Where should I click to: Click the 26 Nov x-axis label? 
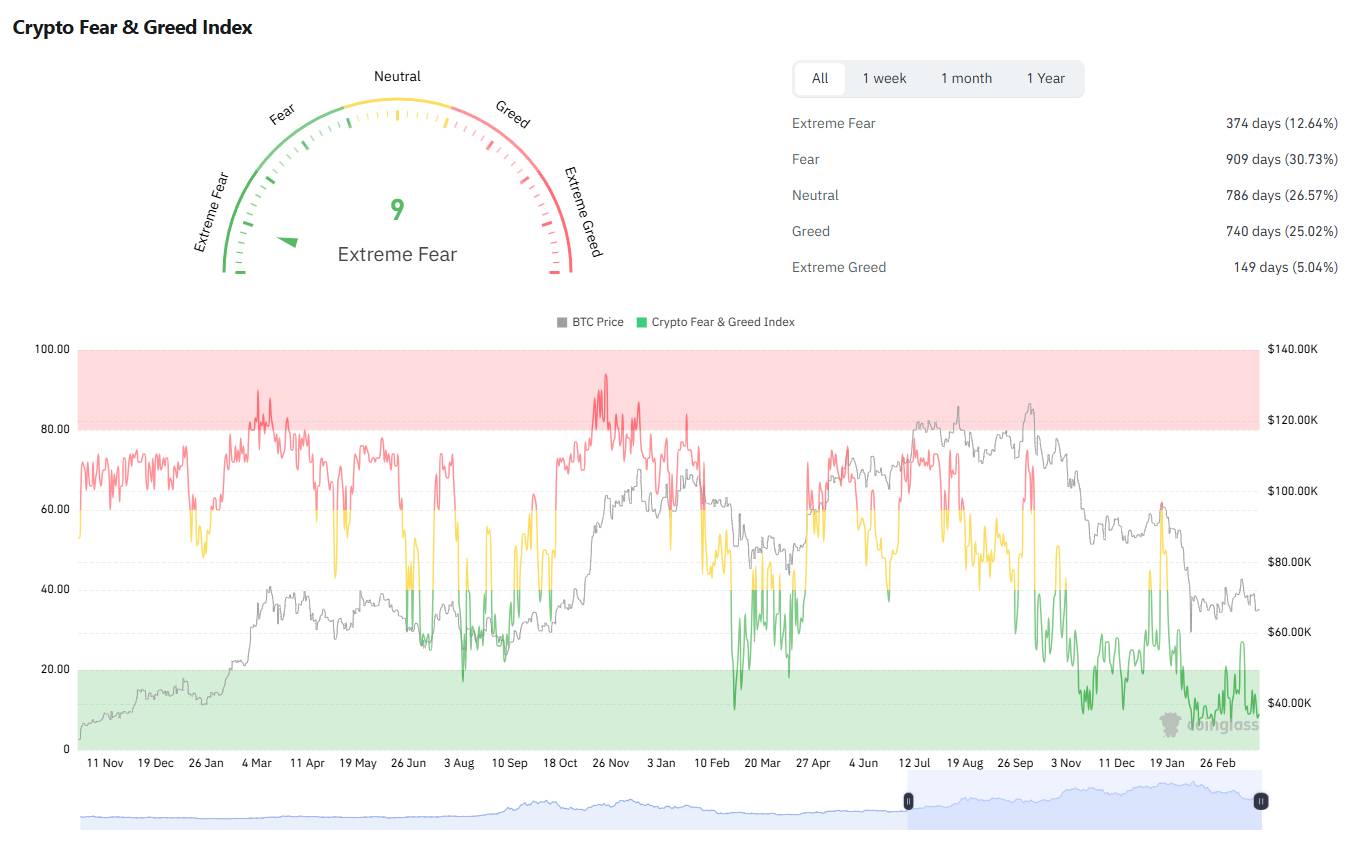(610, 763)
